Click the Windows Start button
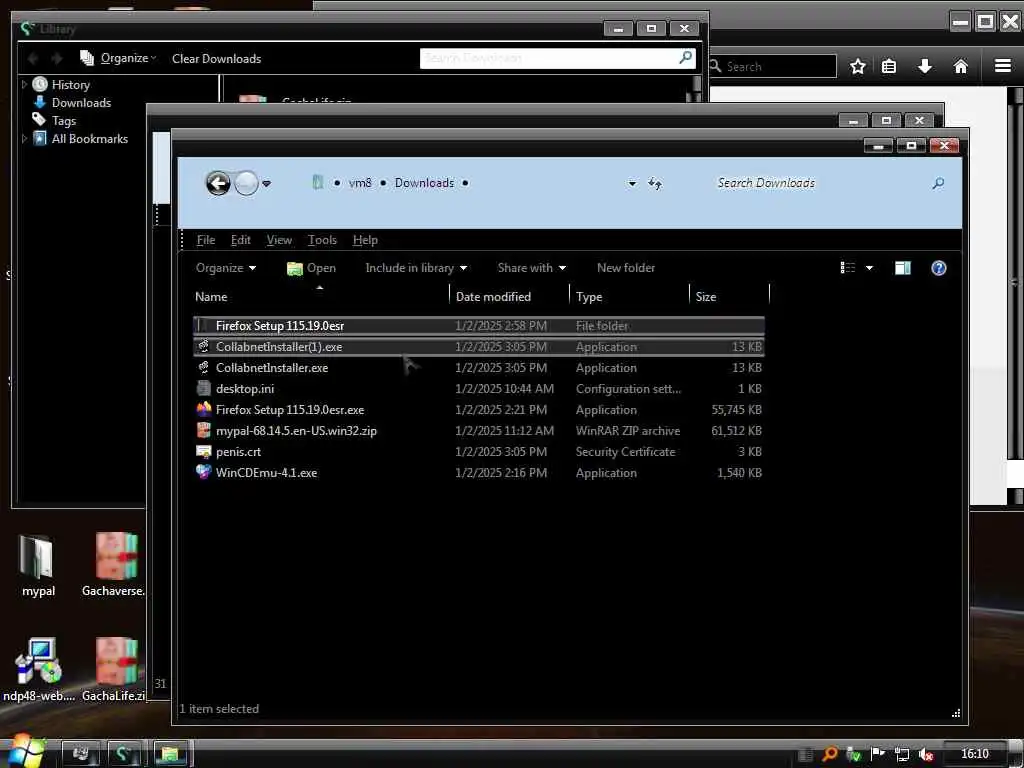 25,752
